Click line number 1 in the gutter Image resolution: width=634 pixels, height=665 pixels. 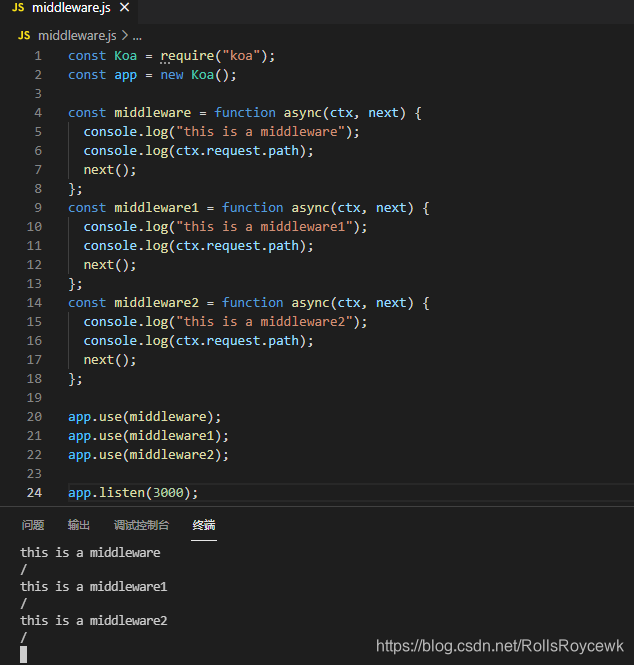pyautogui.click(x=38, y=56)
